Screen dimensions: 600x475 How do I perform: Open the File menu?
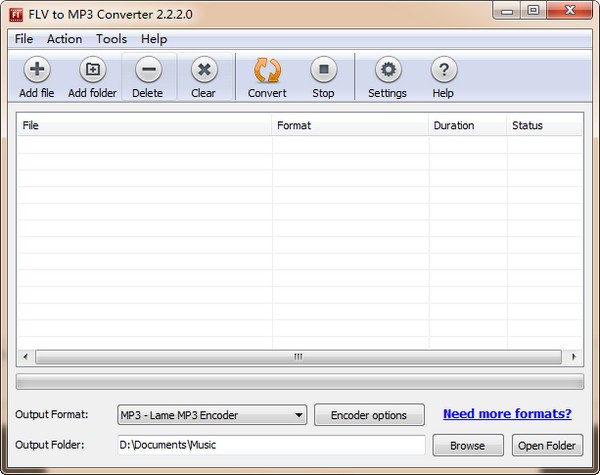coord(24,39)
